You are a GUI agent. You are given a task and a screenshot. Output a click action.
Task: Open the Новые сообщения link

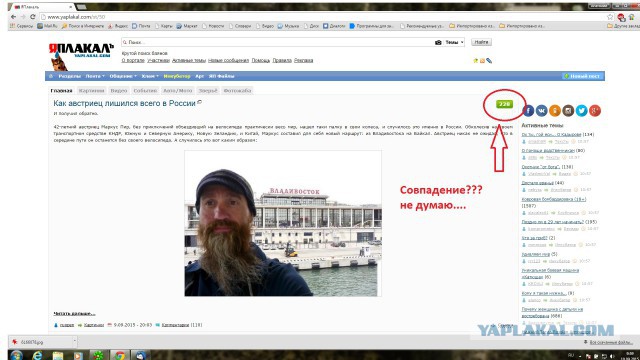(229, 60)
